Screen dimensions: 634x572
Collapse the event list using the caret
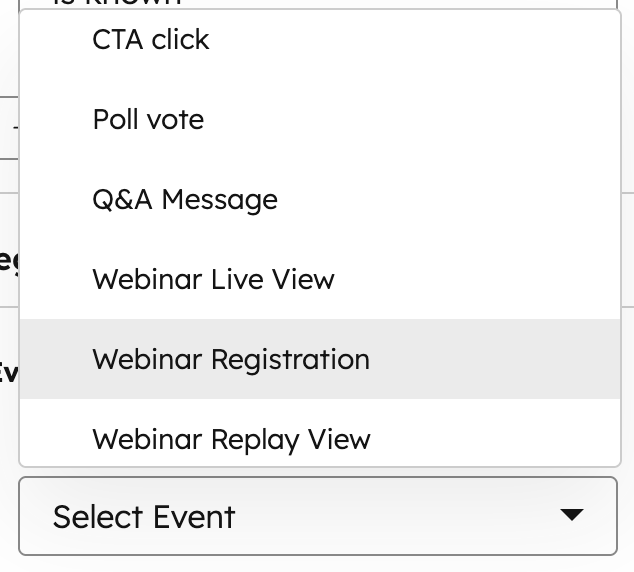pos(571,515)
